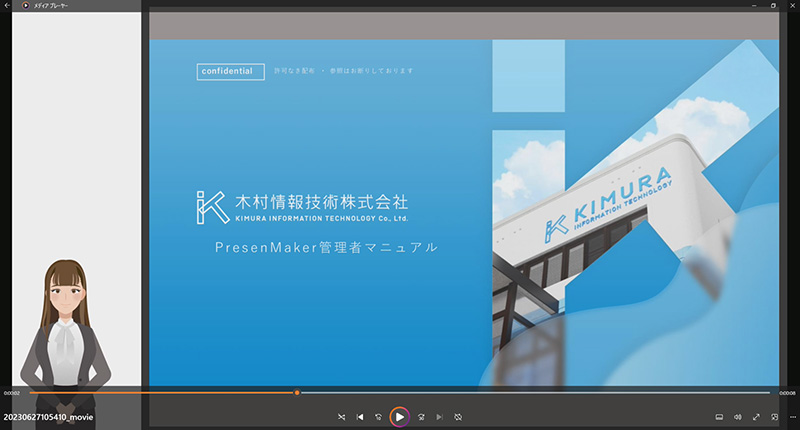Click the remaining time label

point(788,392)
